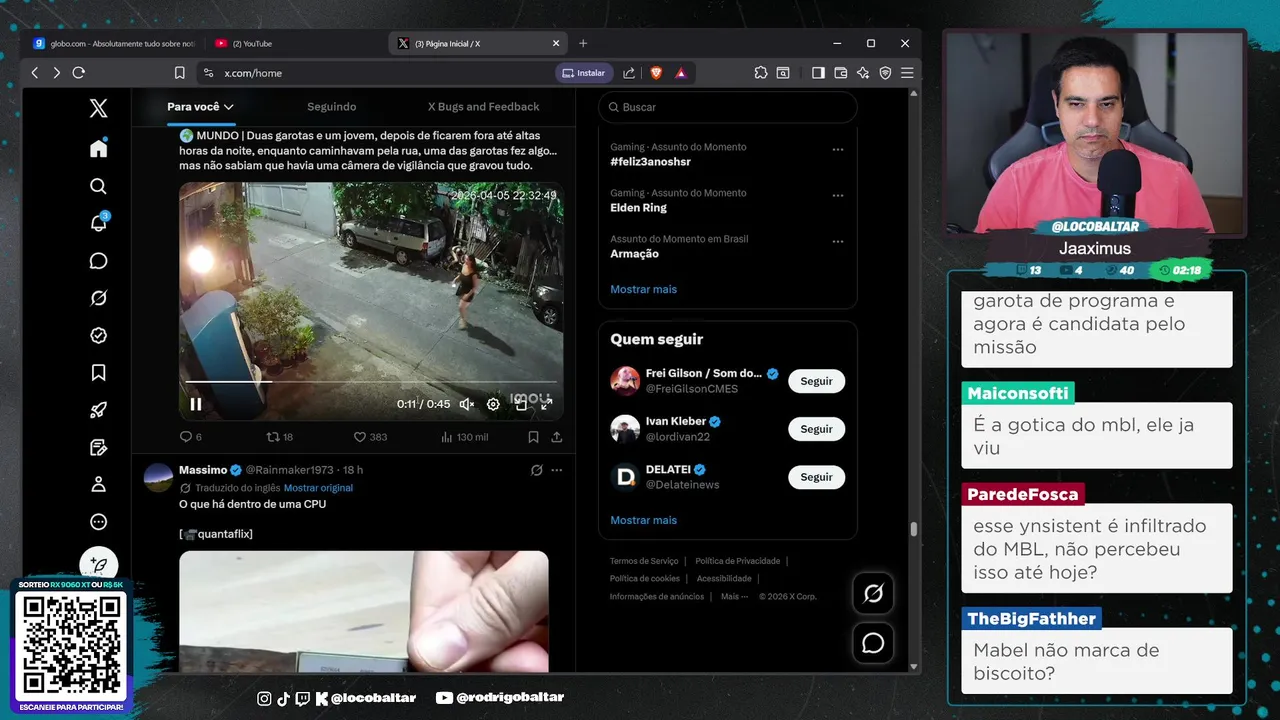Open a new browser tab
Image resolution: width=1280 pixels, height=720 pixels.
tap(583, 43)
